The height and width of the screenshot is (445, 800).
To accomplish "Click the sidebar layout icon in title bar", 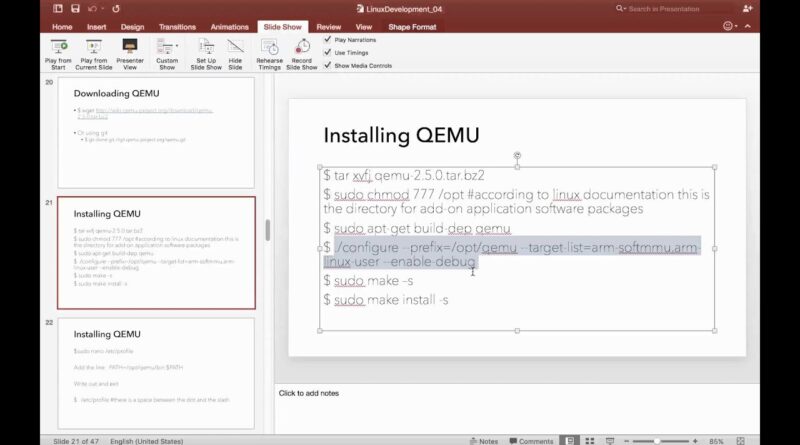I will click(x=58, y=9).
